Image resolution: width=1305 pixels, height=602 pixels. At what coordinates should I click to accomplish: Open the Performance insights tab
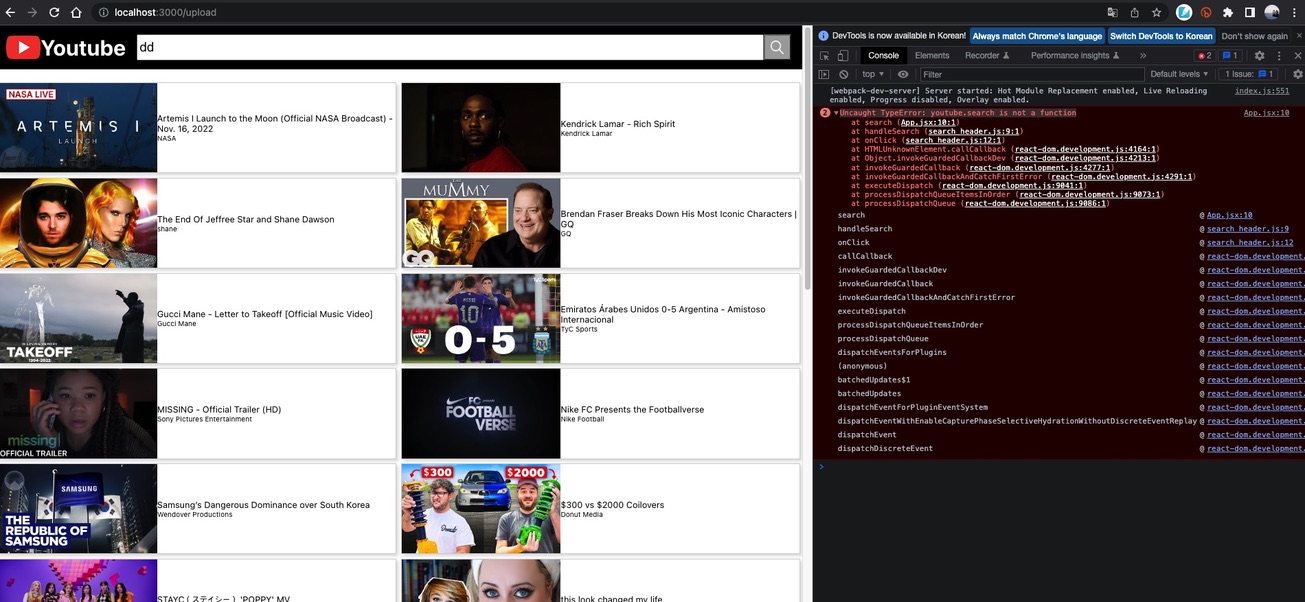pos(1075,56)
